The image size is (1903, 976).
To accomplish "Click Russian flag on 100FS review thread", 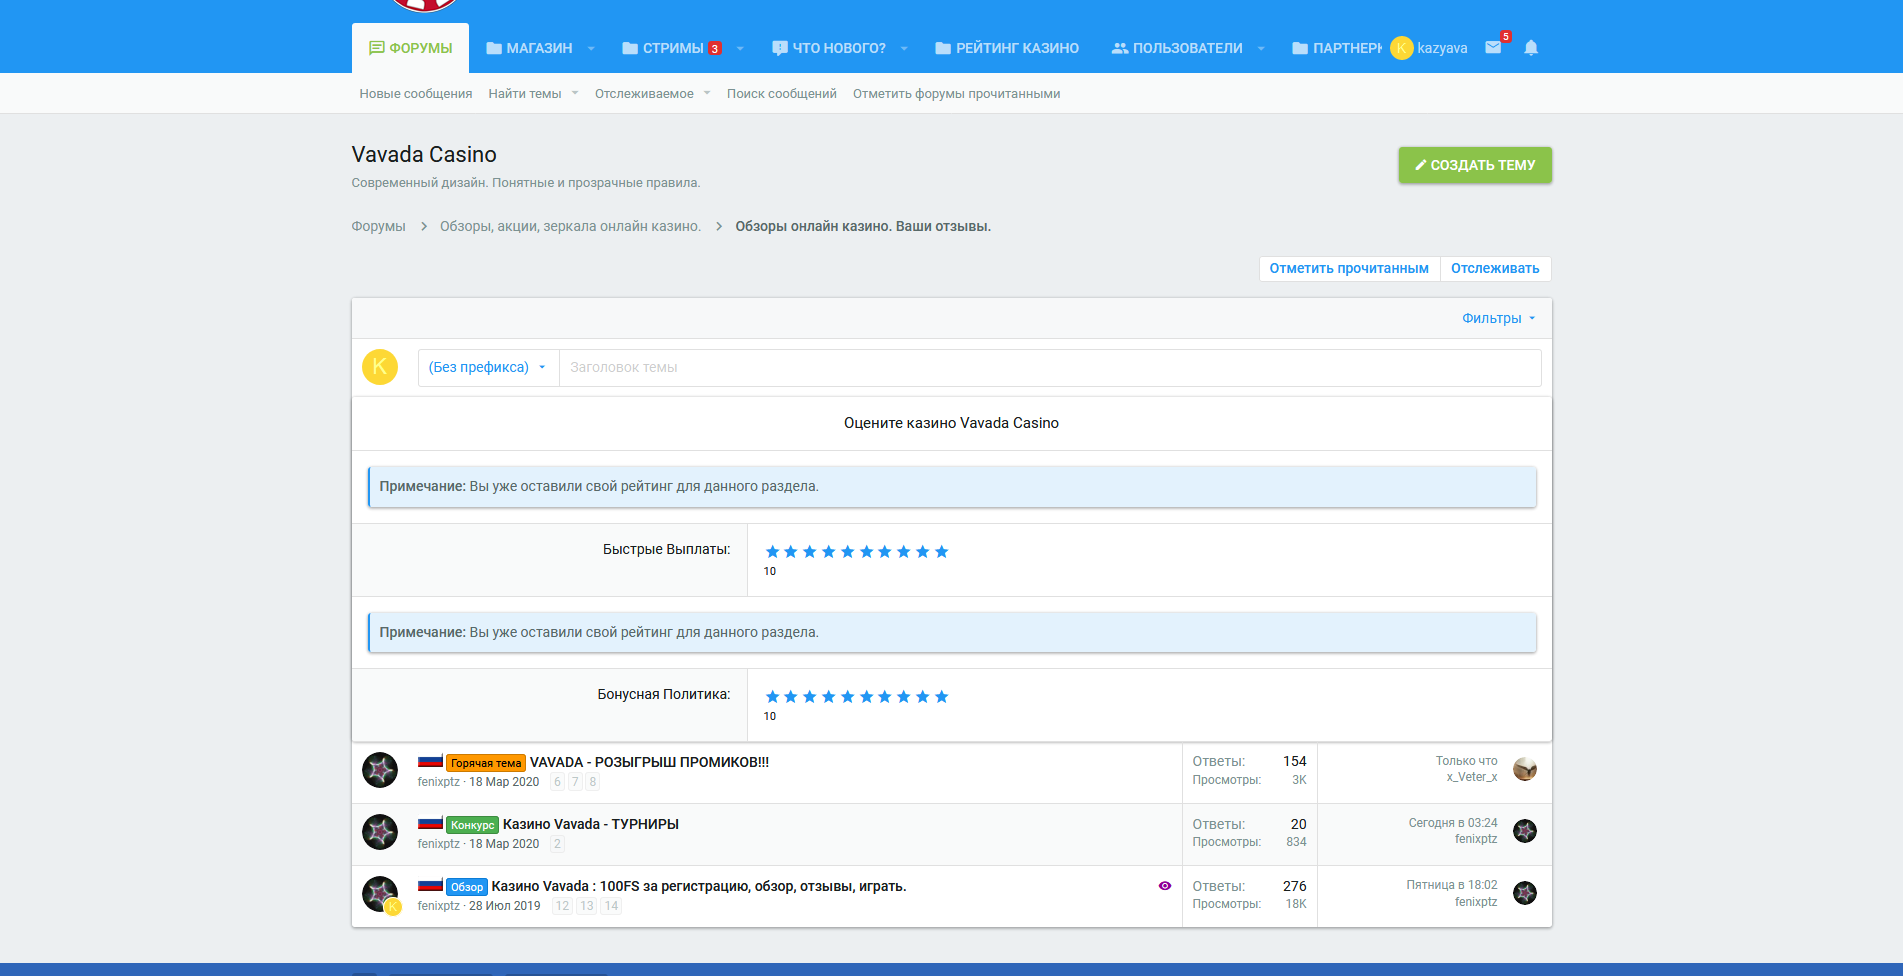I will pos(430,886).
